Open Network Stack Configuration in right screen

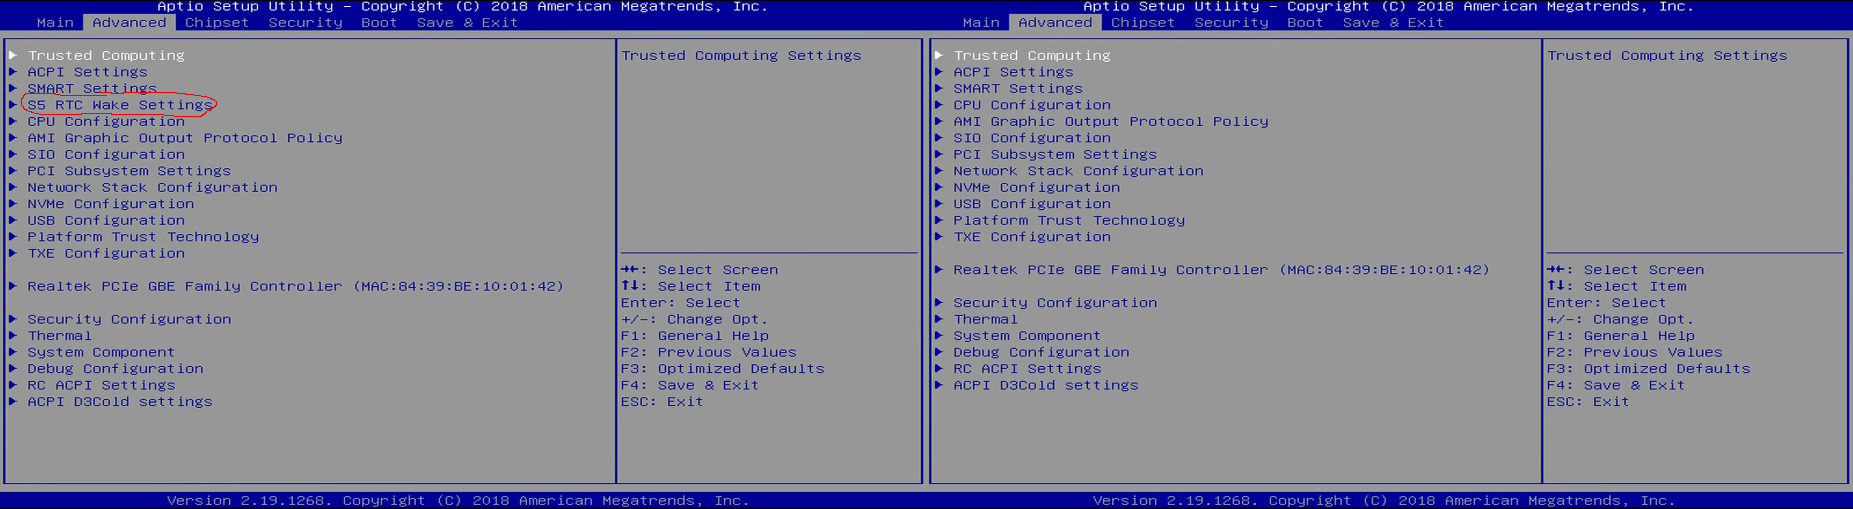pyautogui.click(x=1078, y=171)
